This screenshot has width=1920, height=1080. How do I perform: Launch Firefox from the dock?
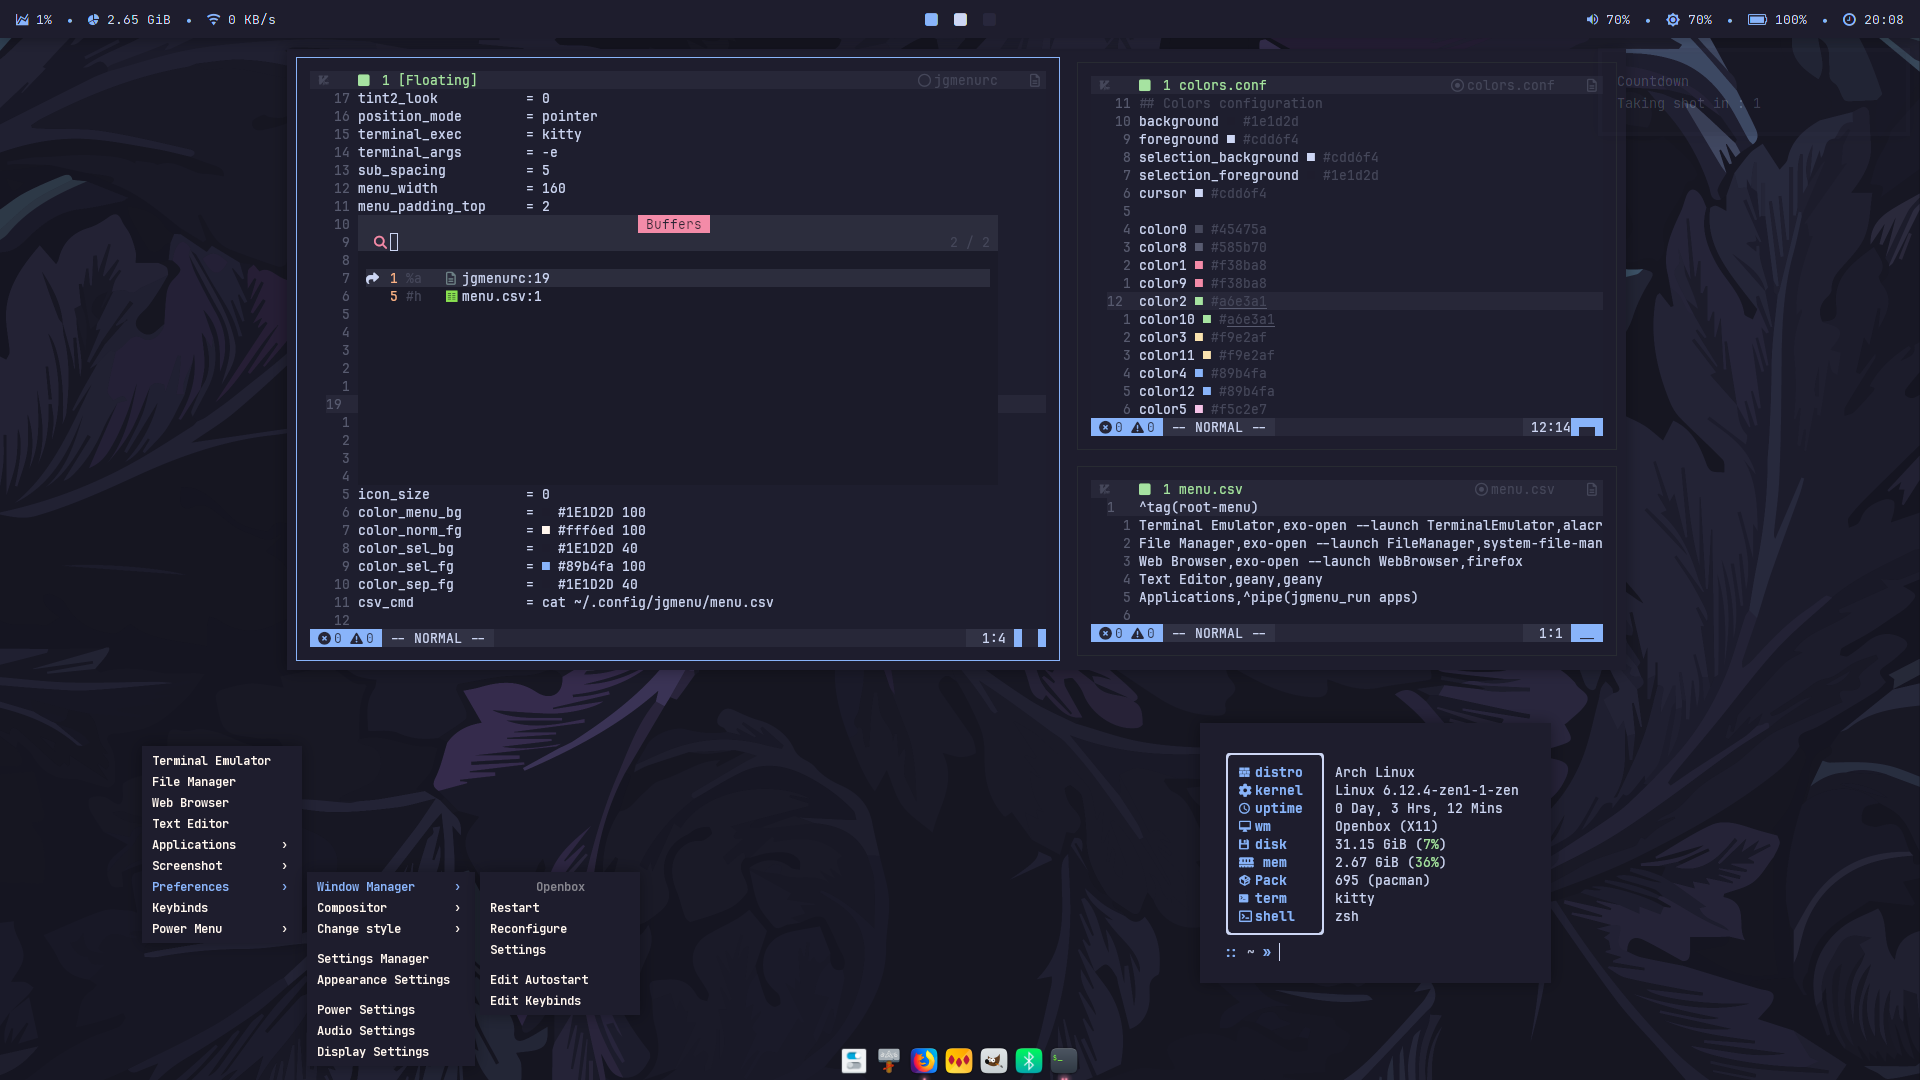pyautogui.click(x=924, y=1060)
